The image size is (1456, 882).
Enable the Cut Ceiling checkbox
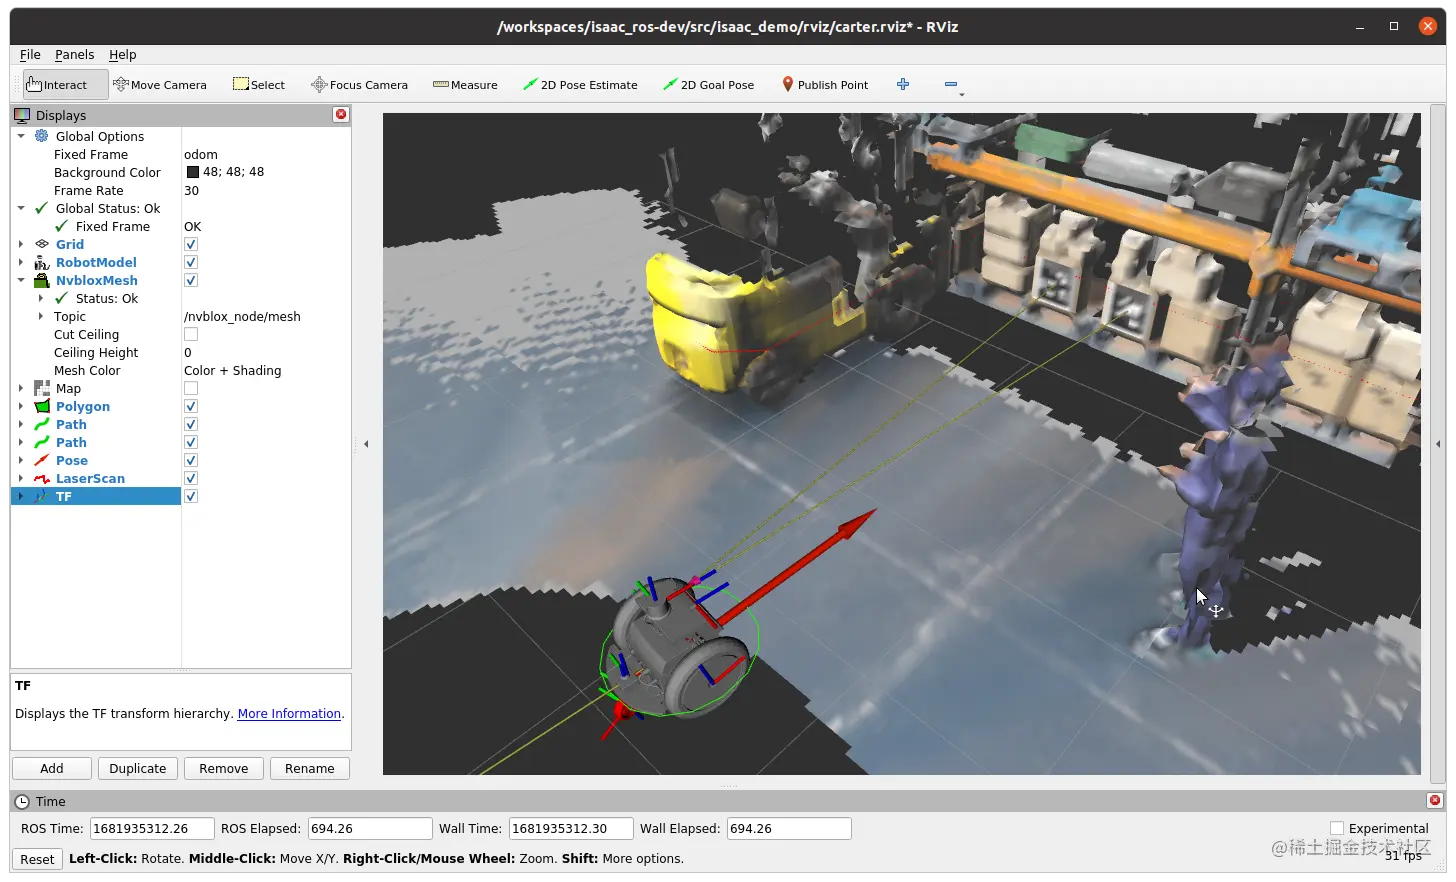tap(190, 335)
